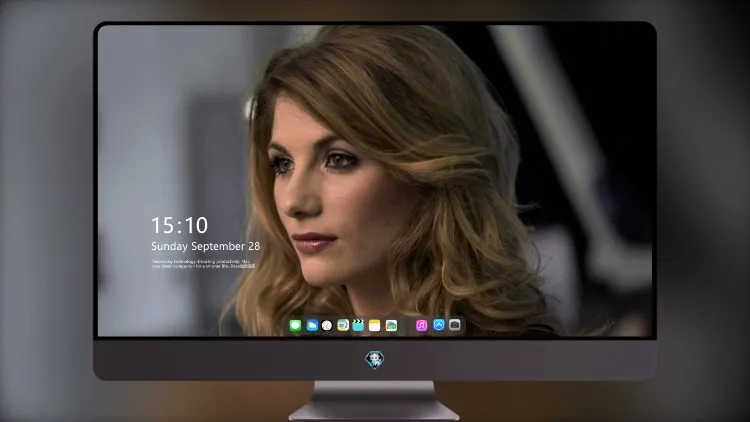Screen dimensions: 750x422
Task: Open the yellow Notes app in dock
Action: pyautogui.click(x=375, y=326)
